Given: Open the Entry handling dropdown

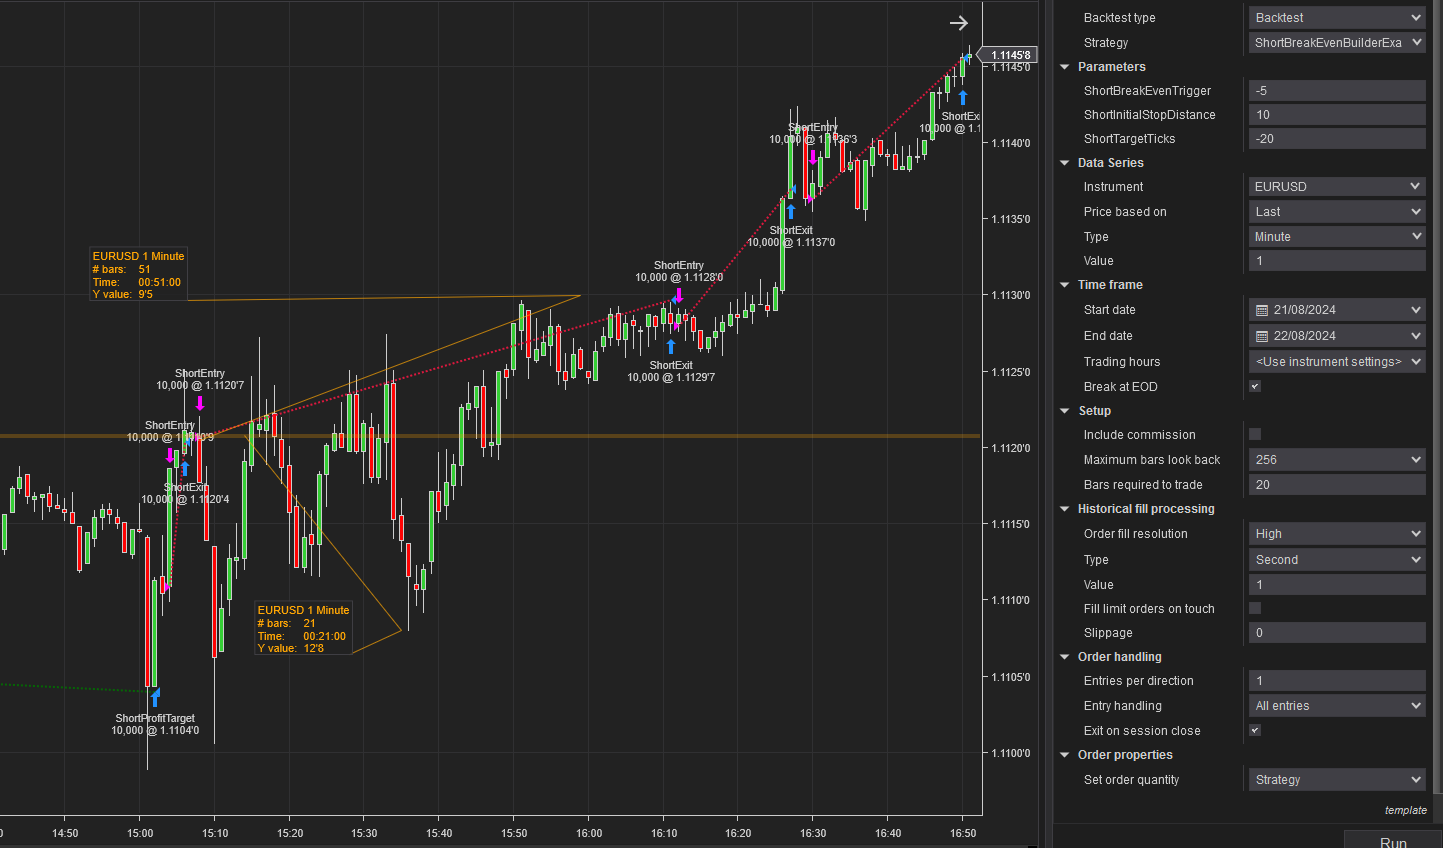Looking at the screenshot, I should [x=1337, y=706].
